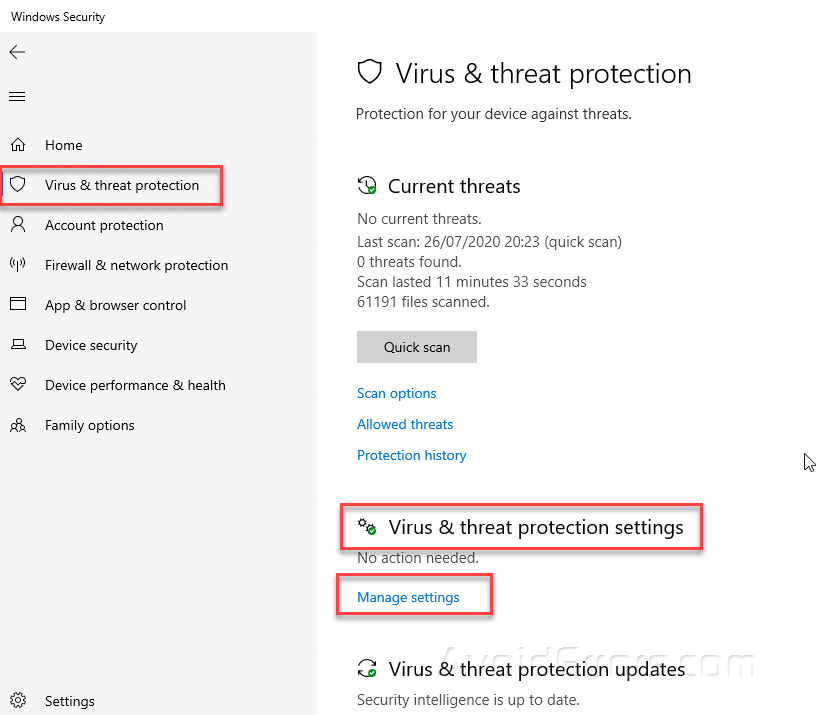This screenshot has width=828, height=715.
Task: View Protection history
Action: point(411,455)
